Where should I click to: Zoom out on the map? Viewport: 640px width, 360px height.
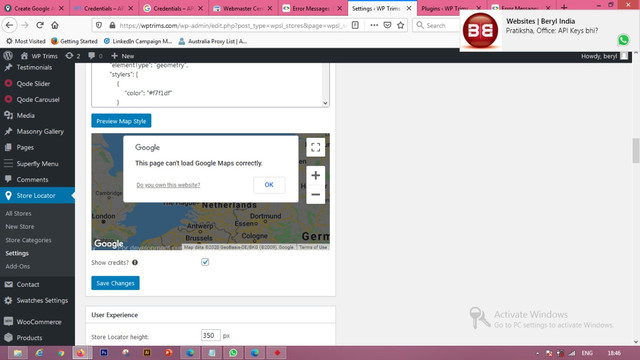[x=316, y=194]
